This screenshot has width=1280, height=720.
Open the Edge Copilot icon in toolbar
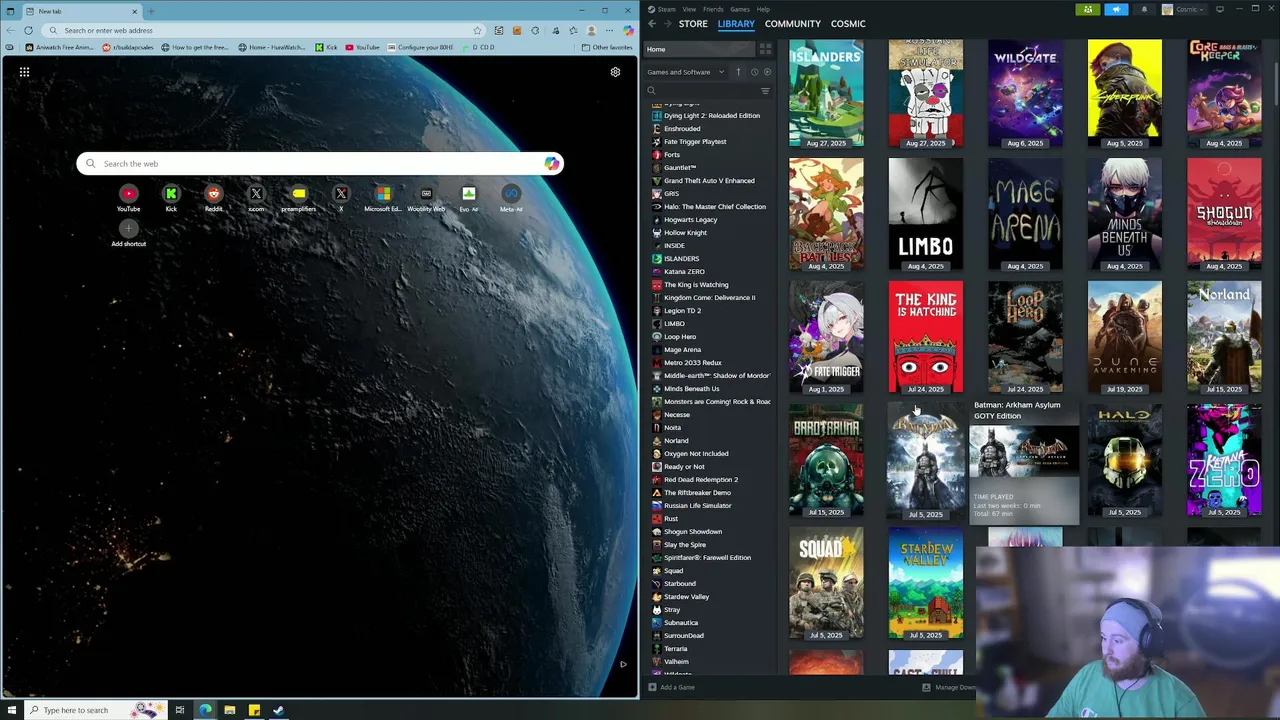(x=628, y=30)
